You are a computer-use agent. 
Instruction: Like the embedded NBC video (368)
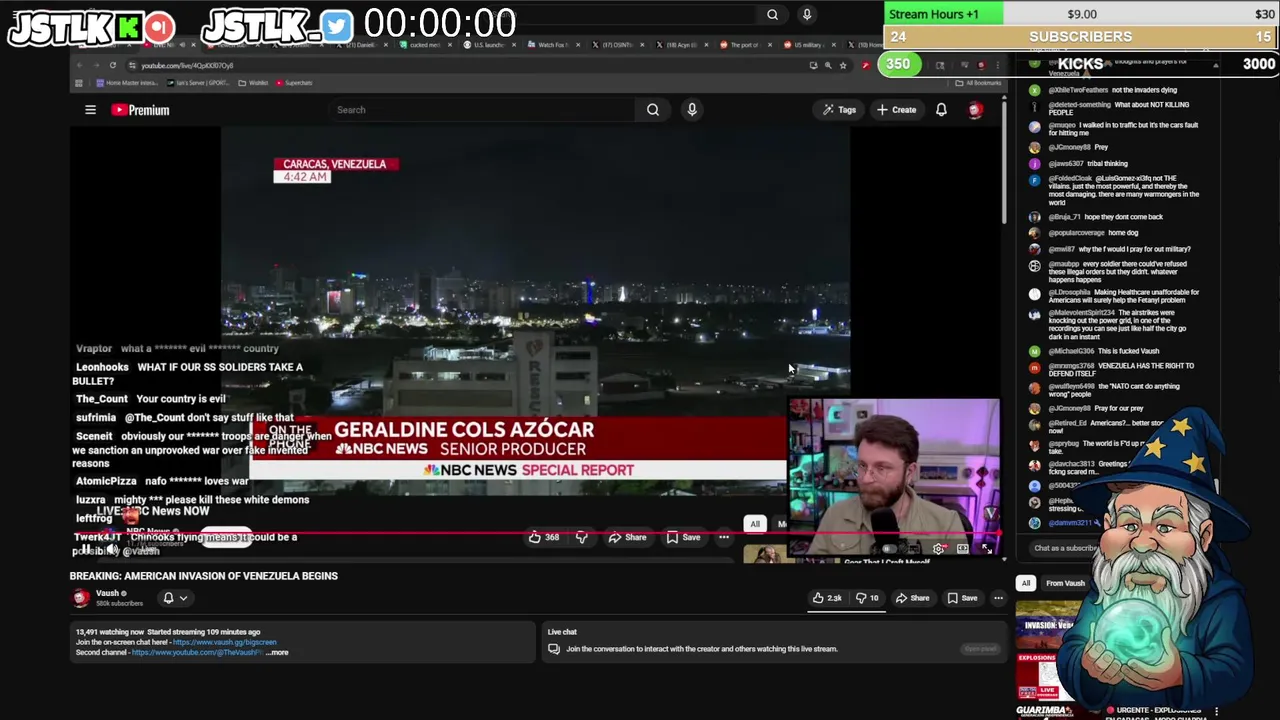(x=545, y=537)
